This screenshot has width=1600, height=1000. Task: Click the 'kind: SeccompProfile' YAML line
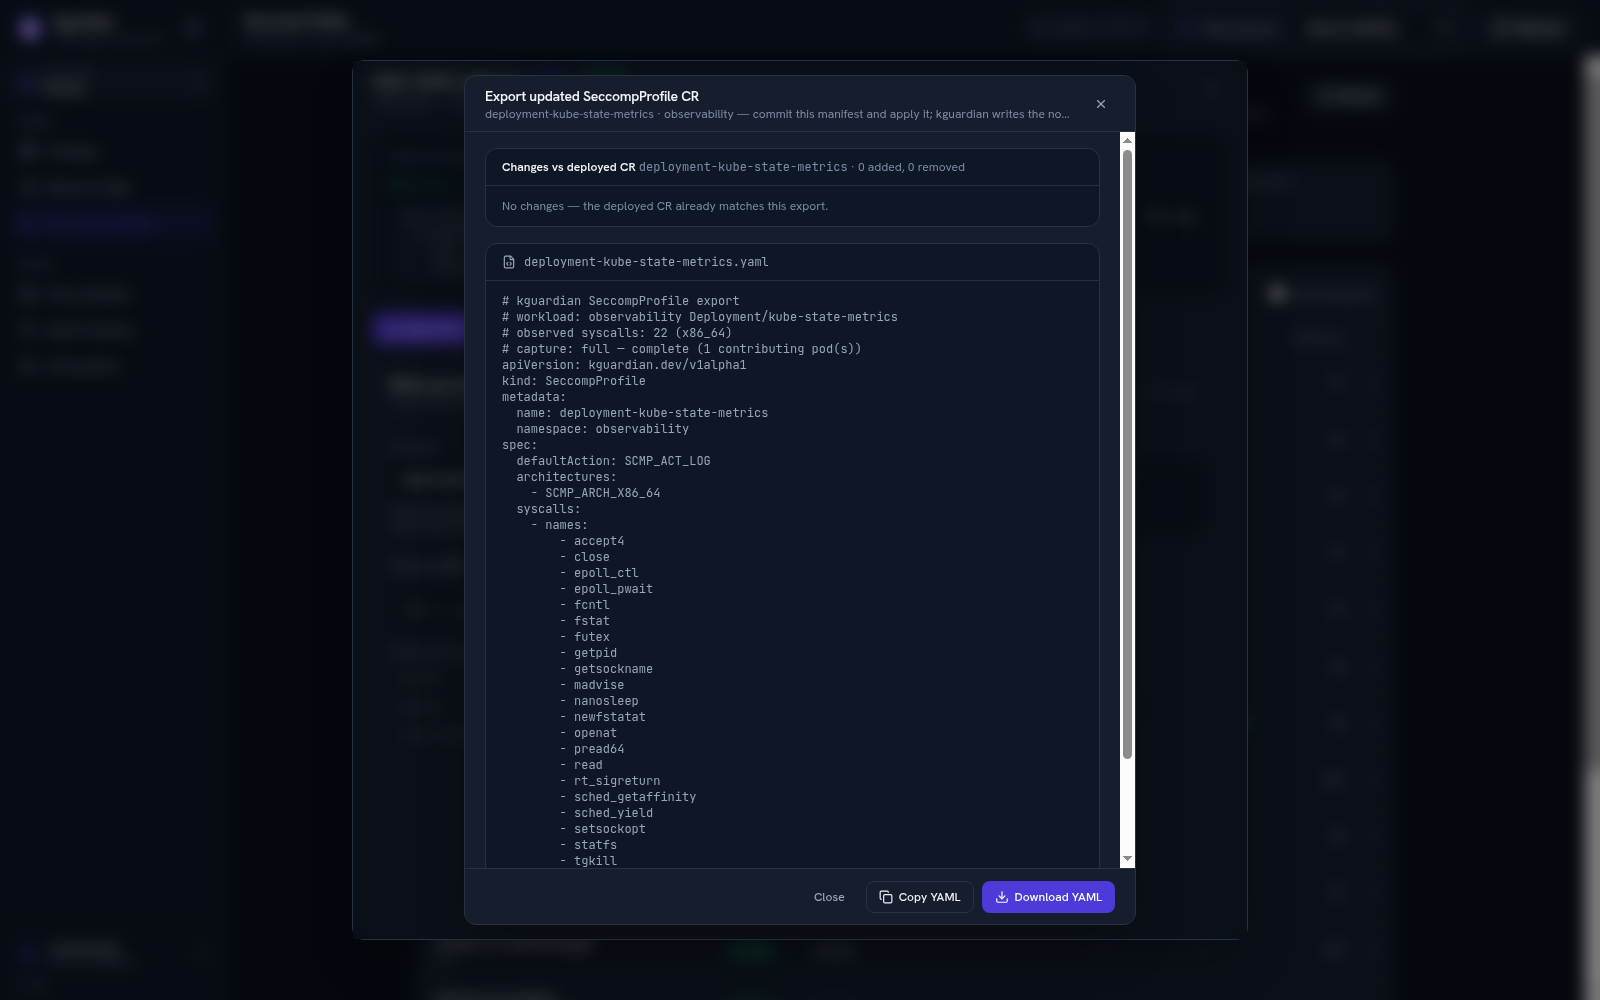tap(574, 381)
